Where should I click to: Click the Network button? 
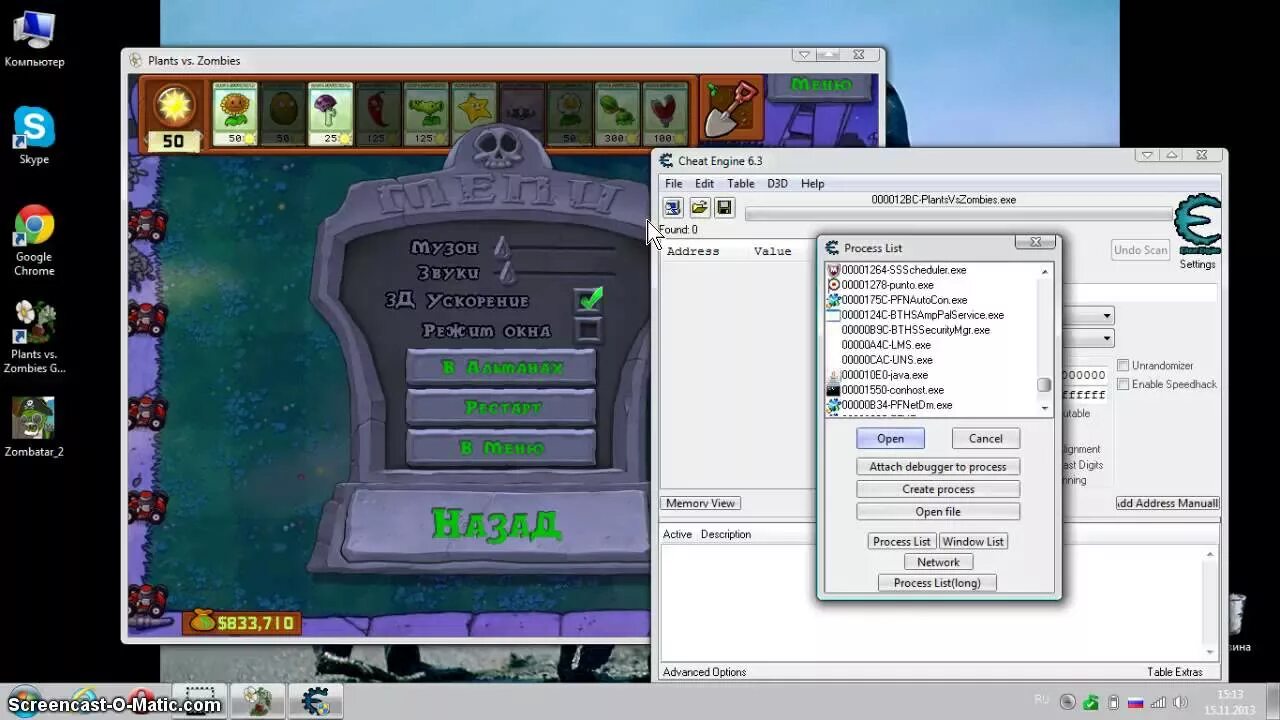[938, 562]
